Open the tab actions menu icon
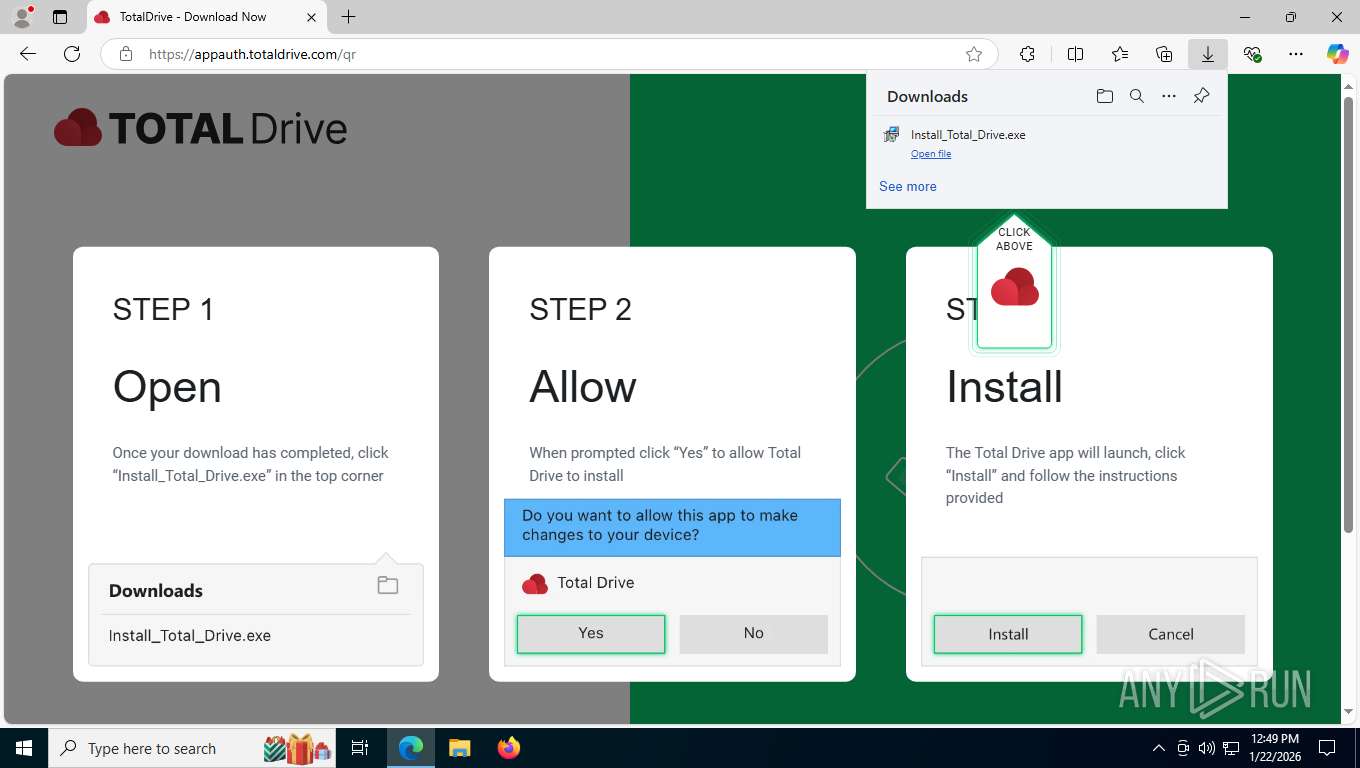The image size is (1360, 768). 60,17
